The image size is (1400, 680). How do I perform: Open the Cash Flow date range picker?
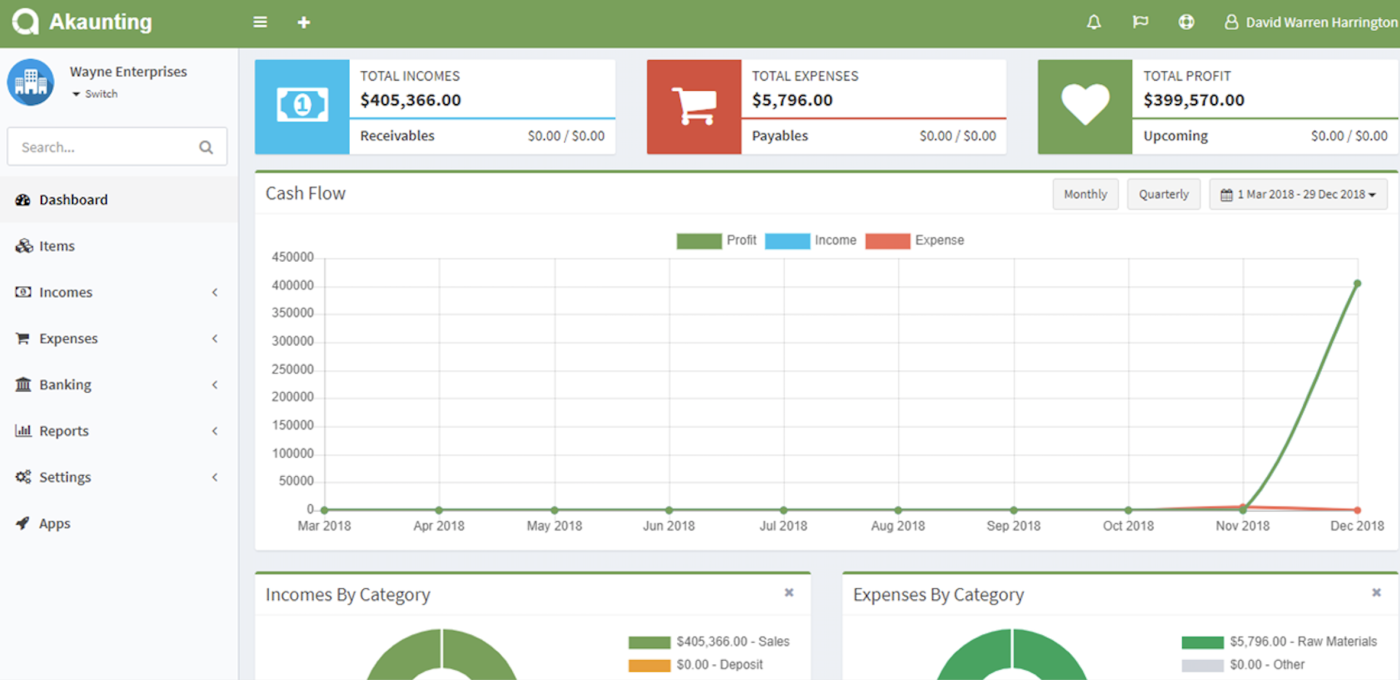coord(1297,194)
